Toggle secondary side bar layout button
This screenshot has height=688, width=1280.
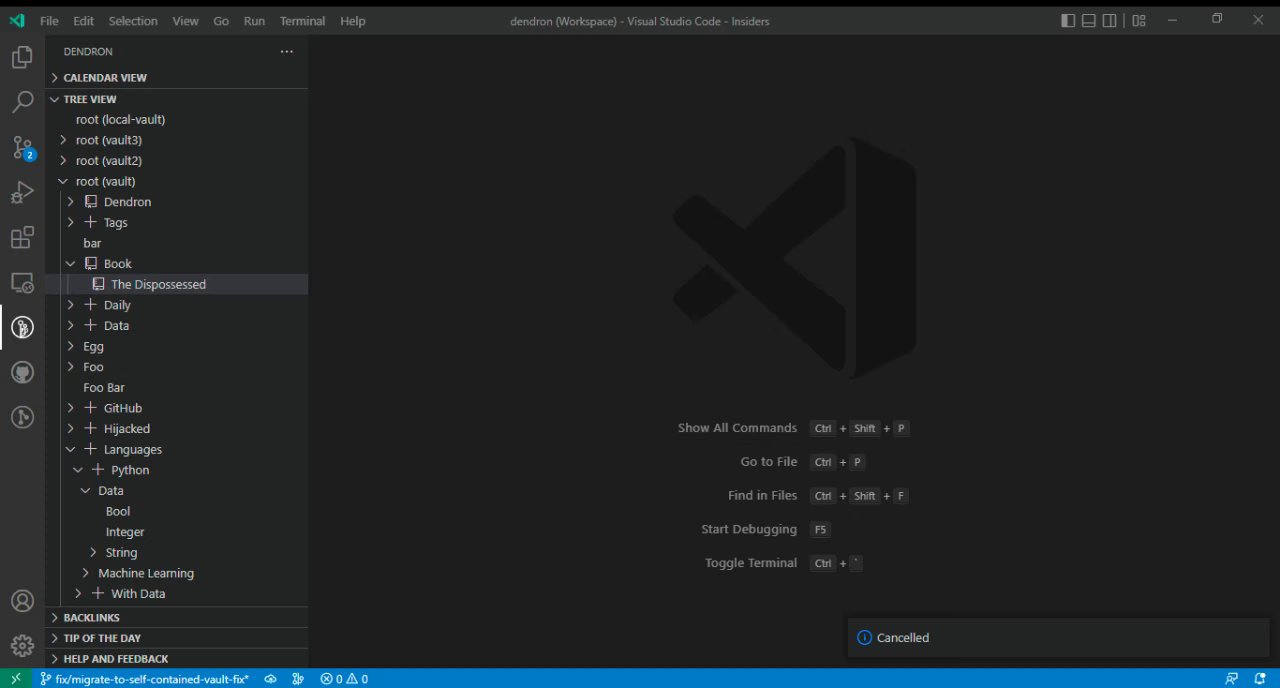click(x=1110, y=21)
